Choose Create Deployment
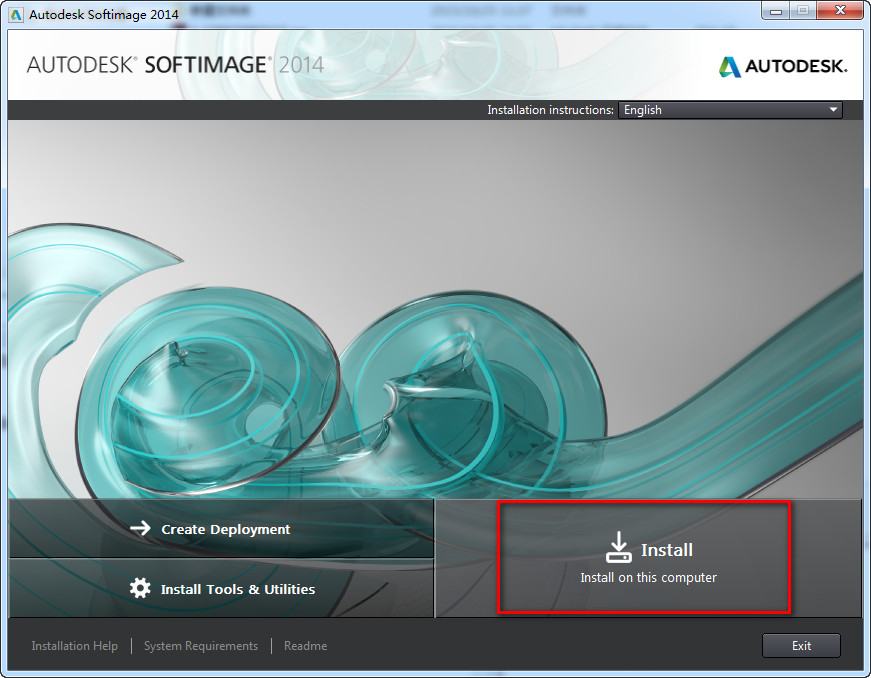Viewport: 871px width, 678px height. pos(221,529)
